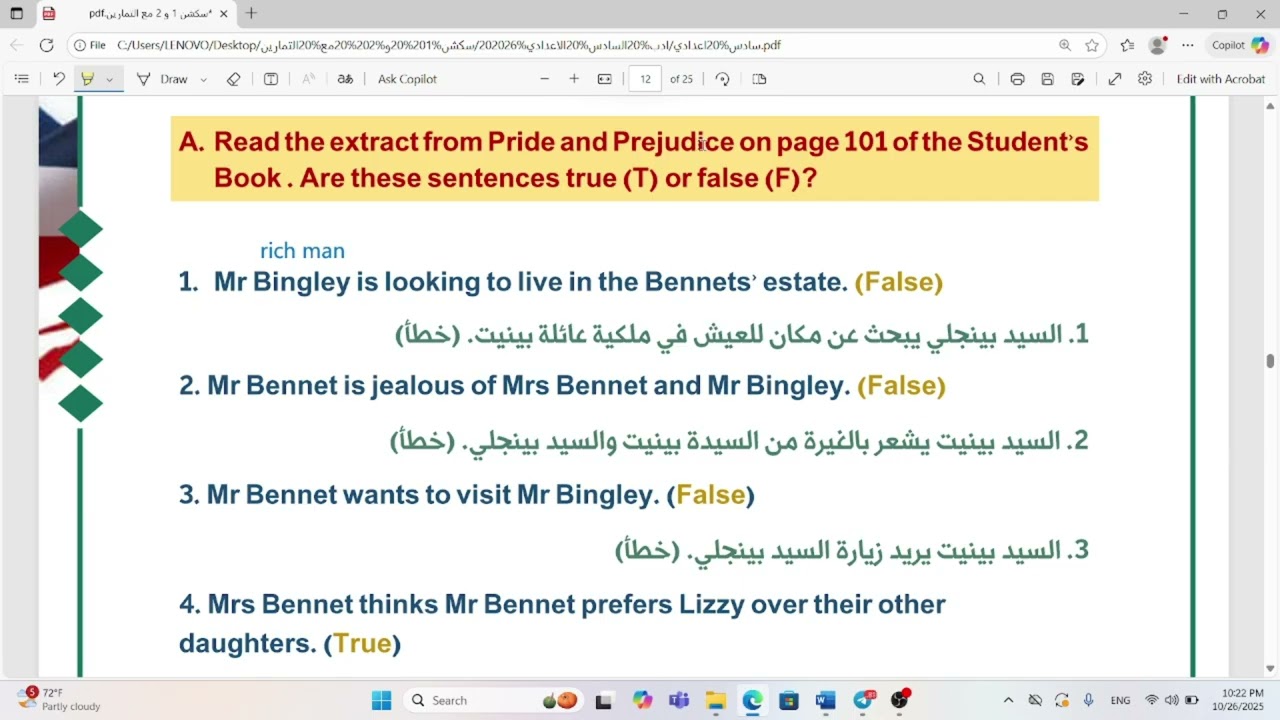Print the PDF document
Image resolution: width=1280 pixels, height=720 pixels.
pyautogui.click(x=1017, y=79)
